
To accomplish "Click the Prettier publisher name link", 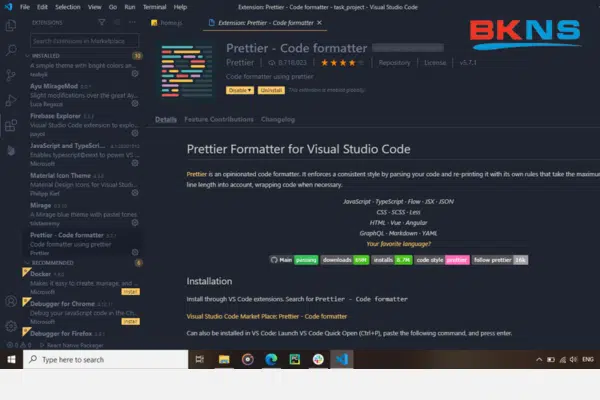I will tap(240, 63).
